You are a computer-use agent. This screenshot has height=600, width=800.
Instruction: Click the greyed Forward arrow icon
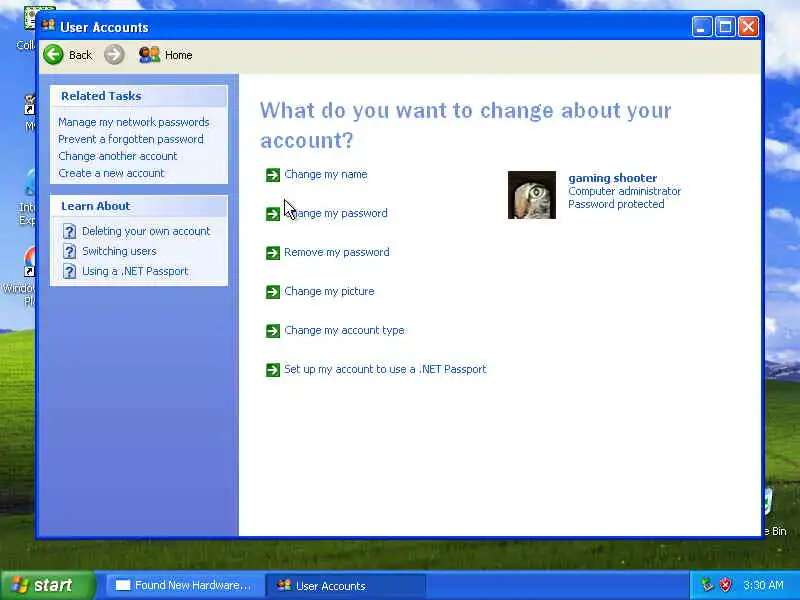[114, 55]
